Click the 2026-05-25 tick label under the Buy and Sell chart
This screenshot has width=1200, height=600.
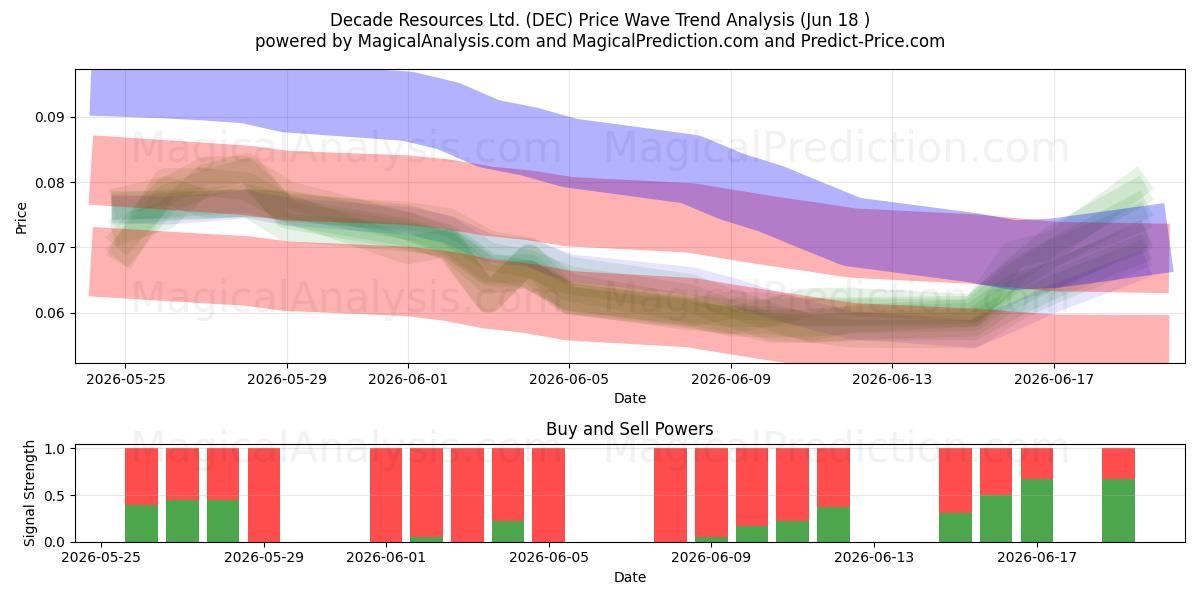pyautogui.click(x=101, y=558)
